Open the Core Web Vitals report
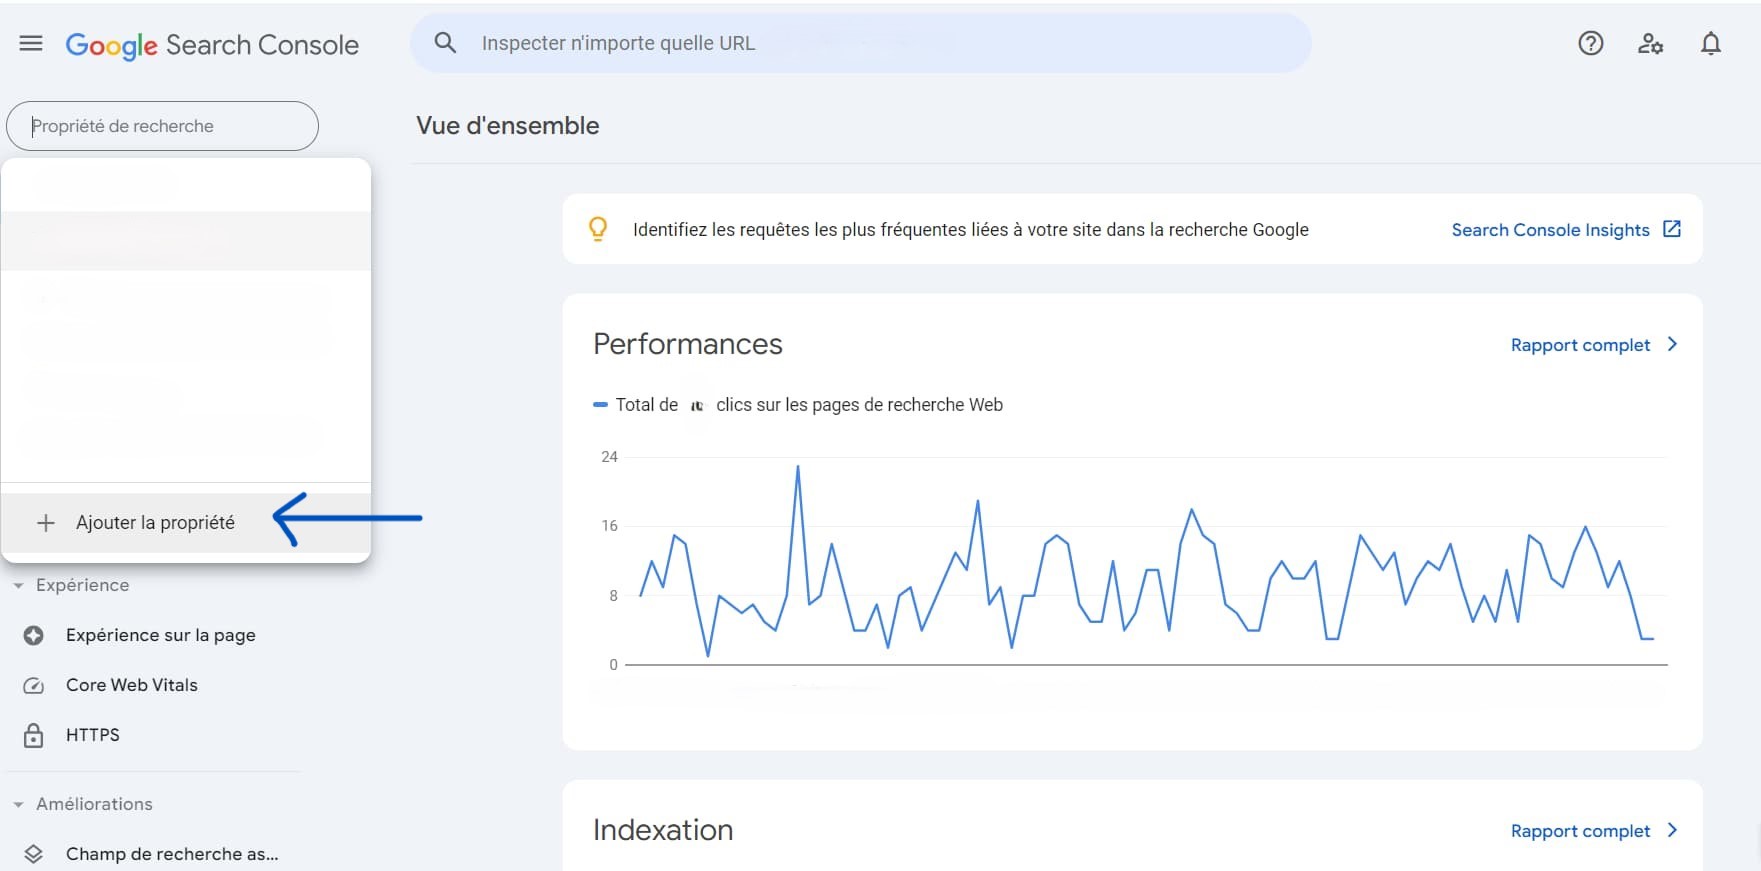The height and width of the screenshot is (871, 1761). pos(132,685)
